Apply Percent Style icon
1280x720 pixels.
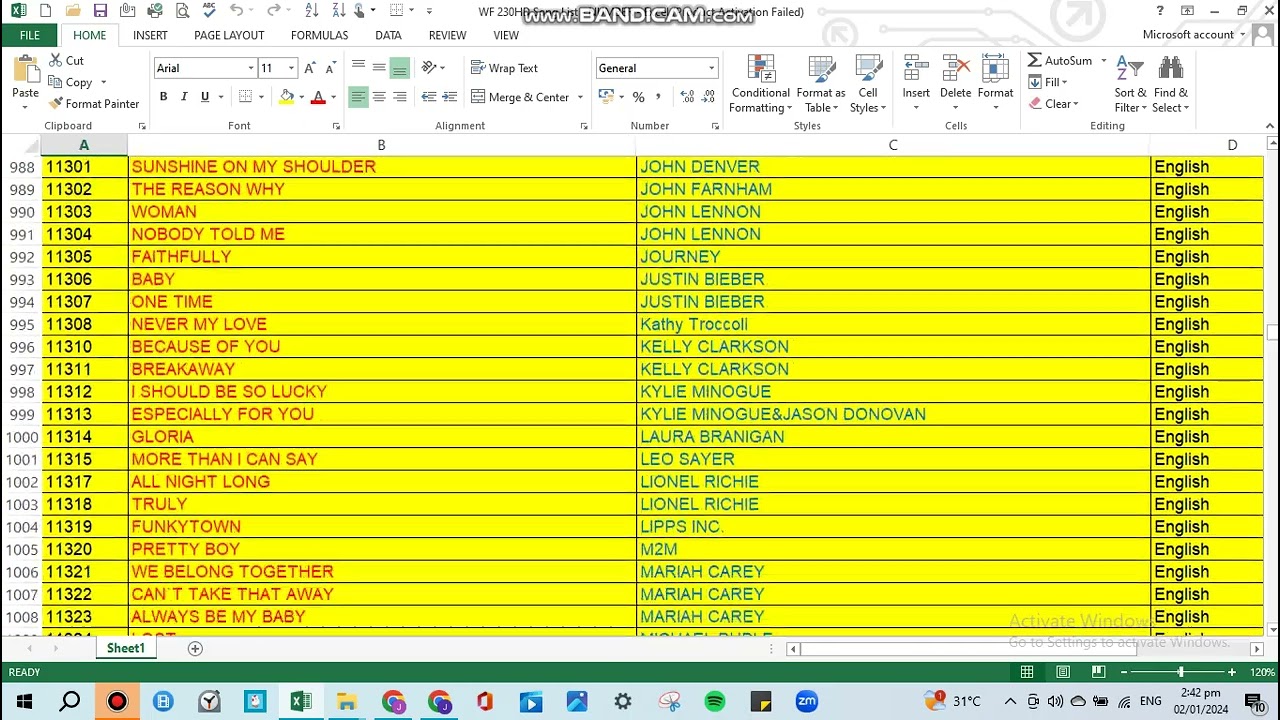point(638,97)
